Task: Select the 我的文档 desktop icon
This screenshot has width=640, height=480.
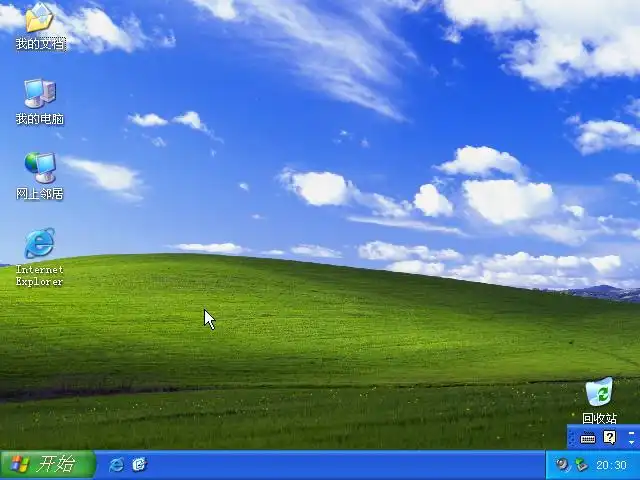Action: tap(40, 25)
